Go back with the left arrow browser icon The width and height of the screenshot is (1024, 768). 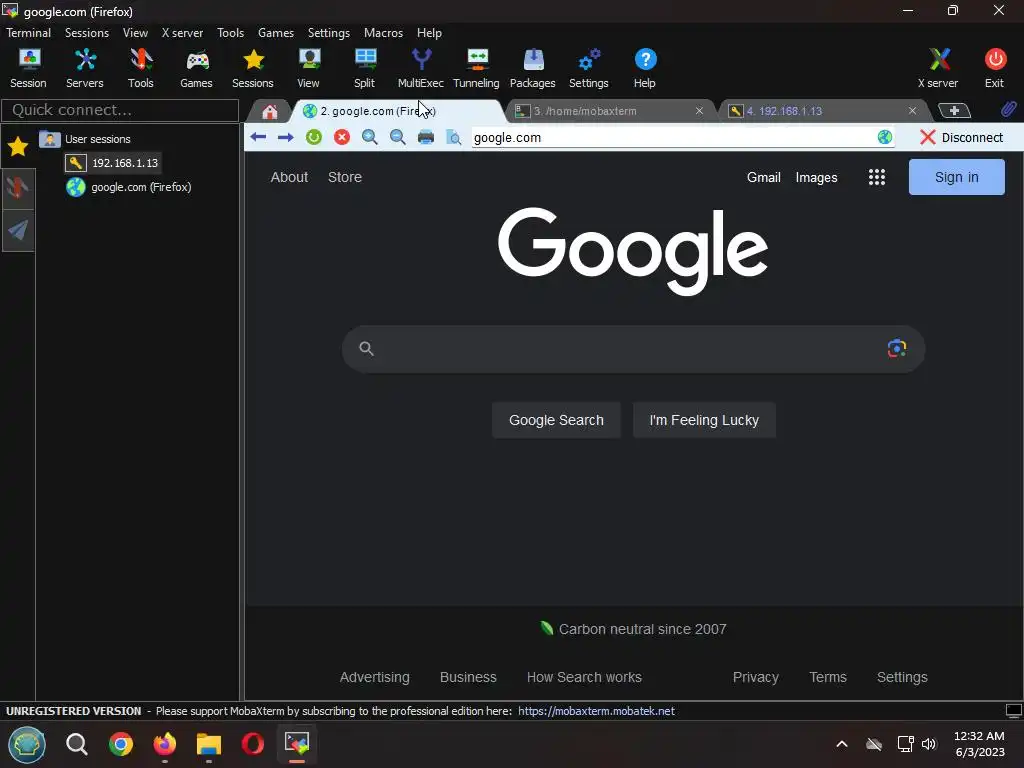pos(258,137)
